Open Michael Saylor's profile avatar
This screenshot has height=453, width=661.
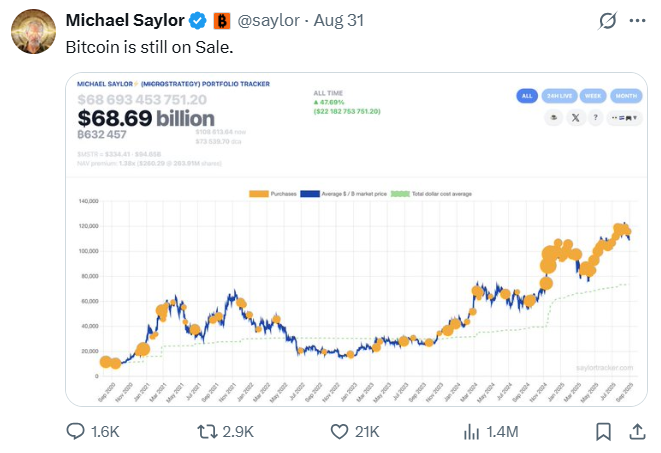tap(32, 32)
